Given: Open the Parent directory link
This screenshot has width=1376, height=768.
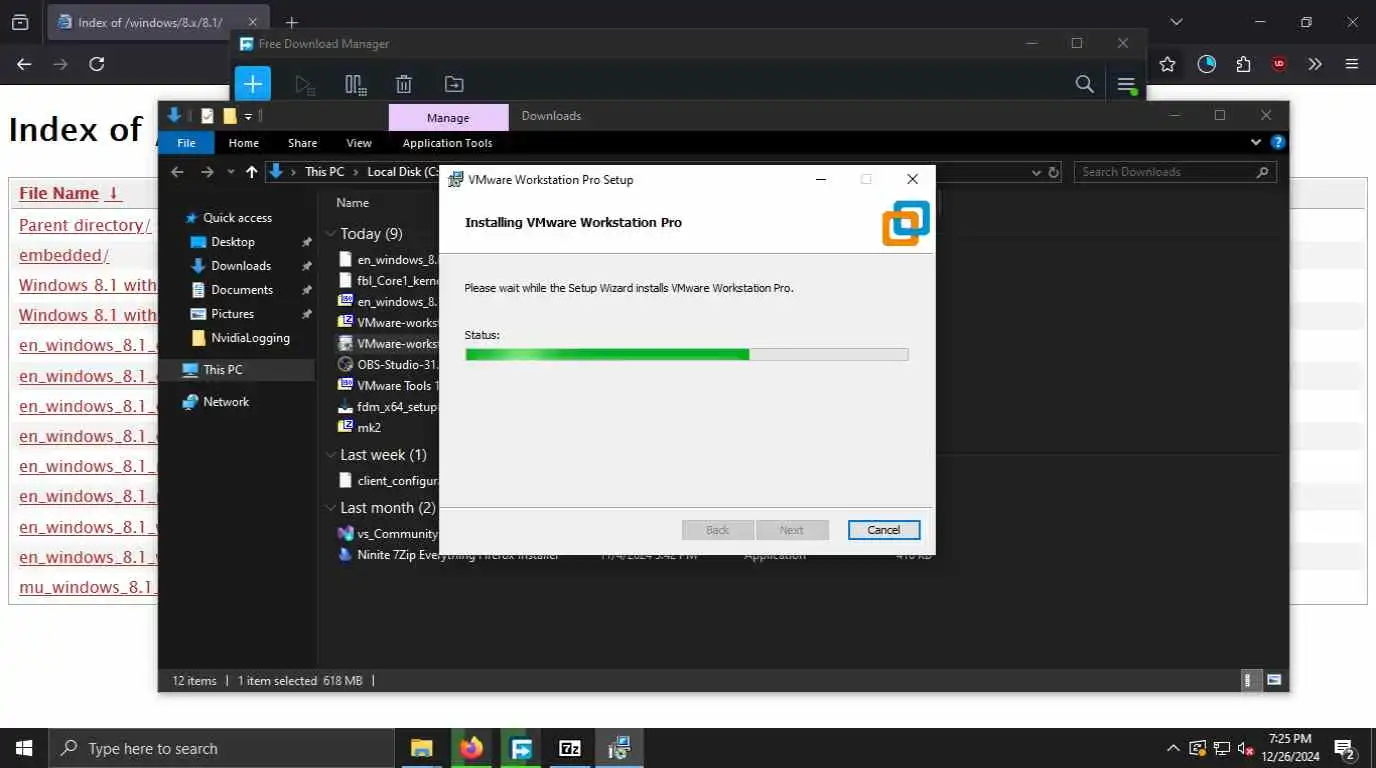Looking at the screenshot, I should pos(85,225).
